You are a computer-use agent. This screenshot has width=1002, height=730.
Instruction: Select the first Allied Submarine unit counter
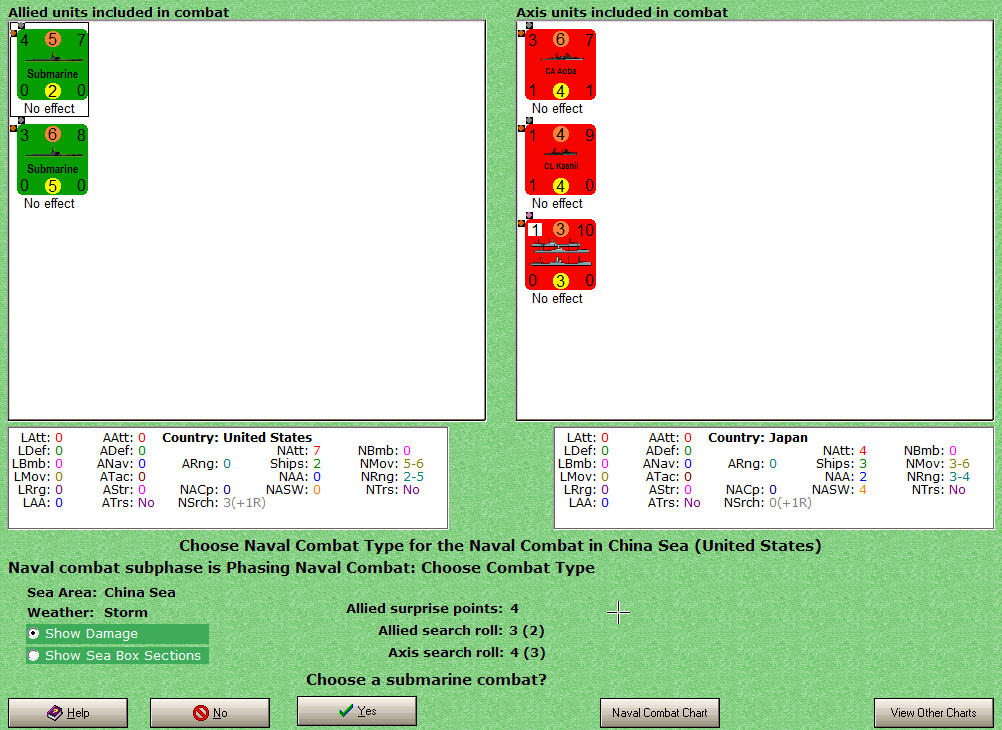point(52,65)
